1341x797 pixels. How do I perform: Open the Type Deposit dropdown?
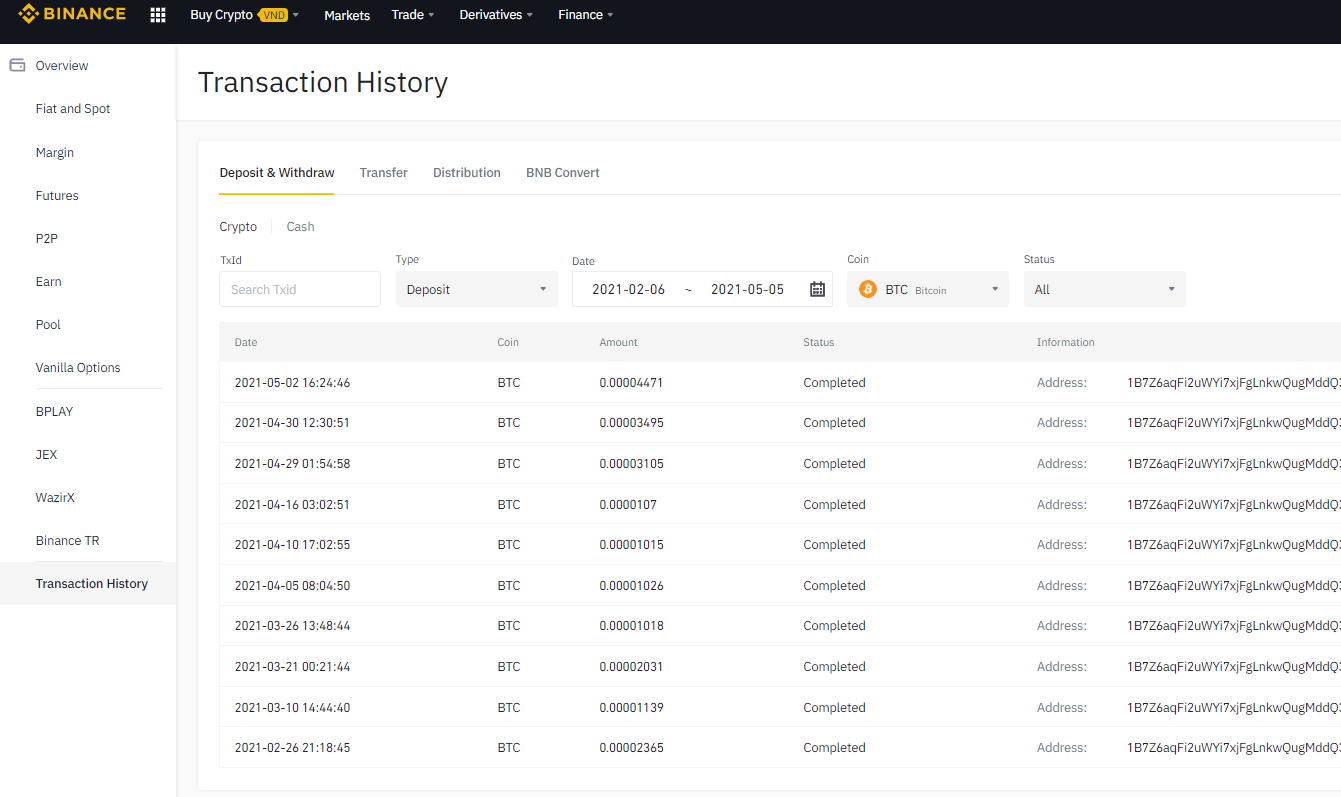[477, 289]
